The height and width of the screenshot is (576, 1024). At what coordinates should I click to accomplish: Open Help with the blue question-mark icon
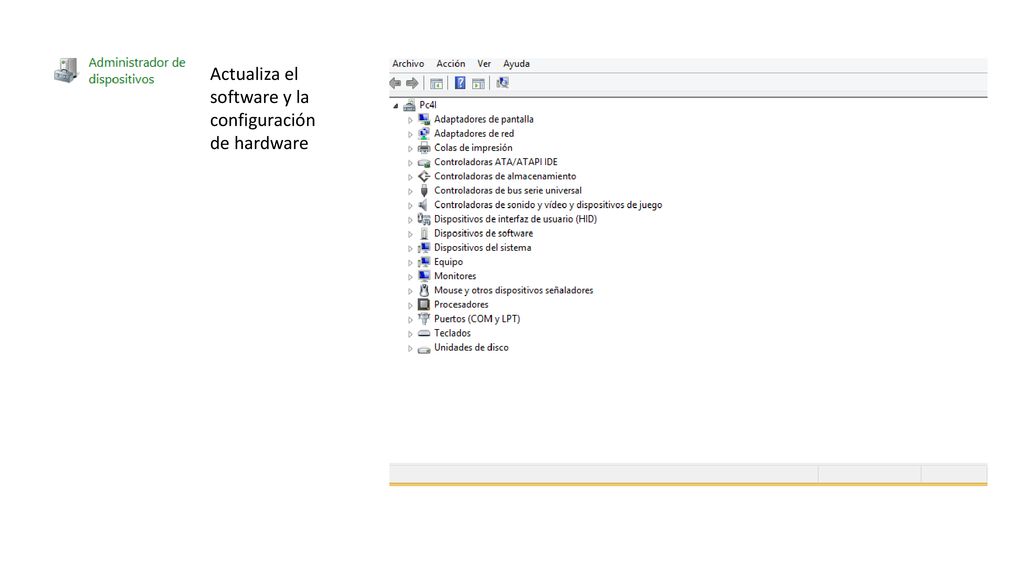460,83
